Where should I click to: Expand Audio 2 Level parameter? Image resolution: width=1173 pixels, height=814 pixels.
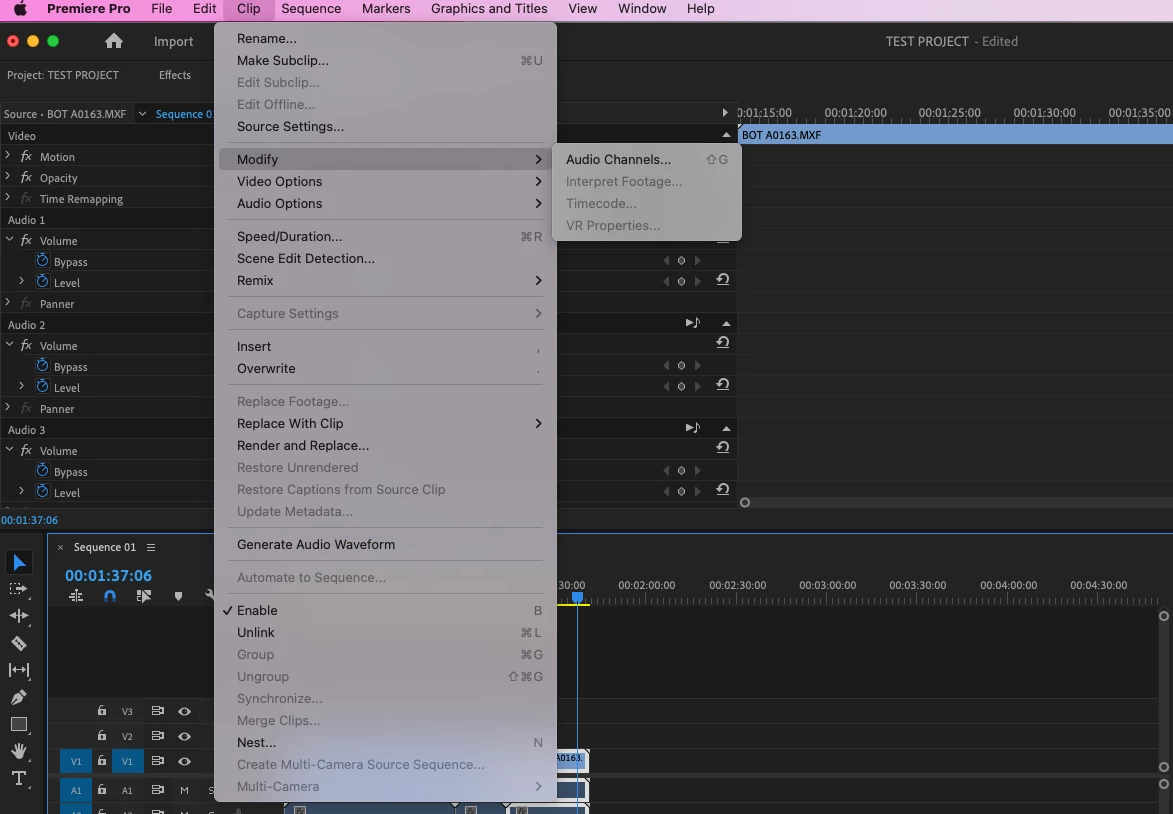(x=21, y=386)
